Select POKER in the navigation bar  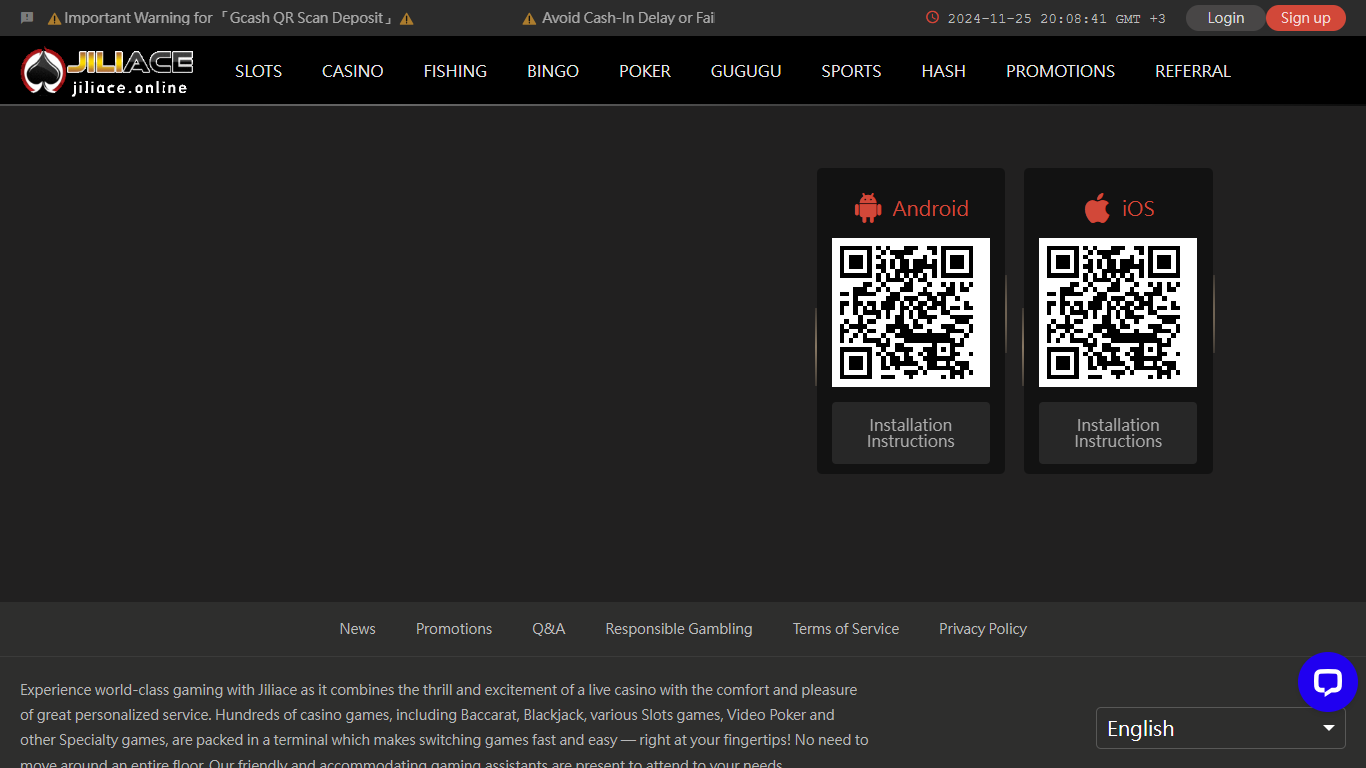tap(645, 71)
